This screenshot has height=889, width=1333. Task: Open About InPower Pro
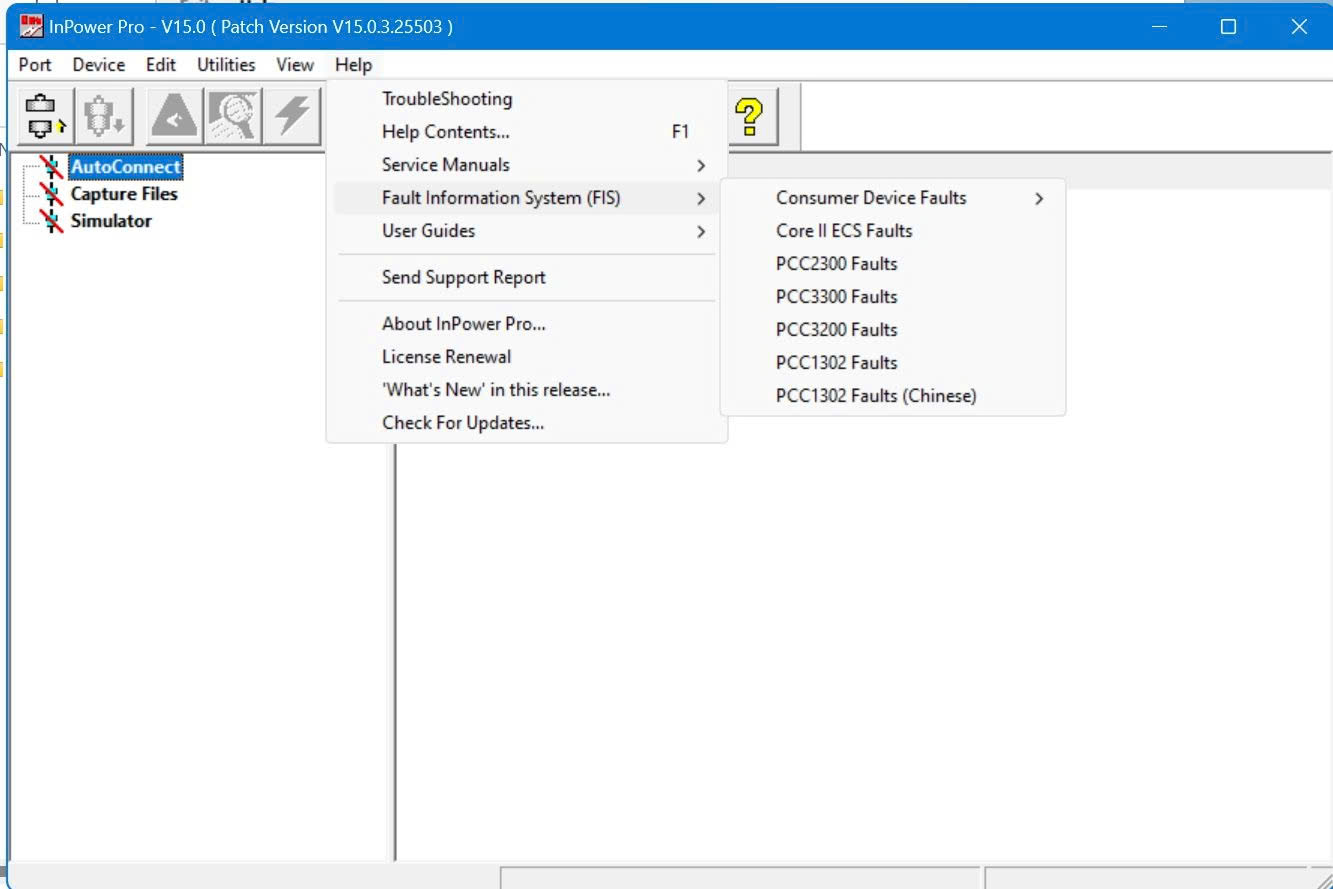[526, 324]
